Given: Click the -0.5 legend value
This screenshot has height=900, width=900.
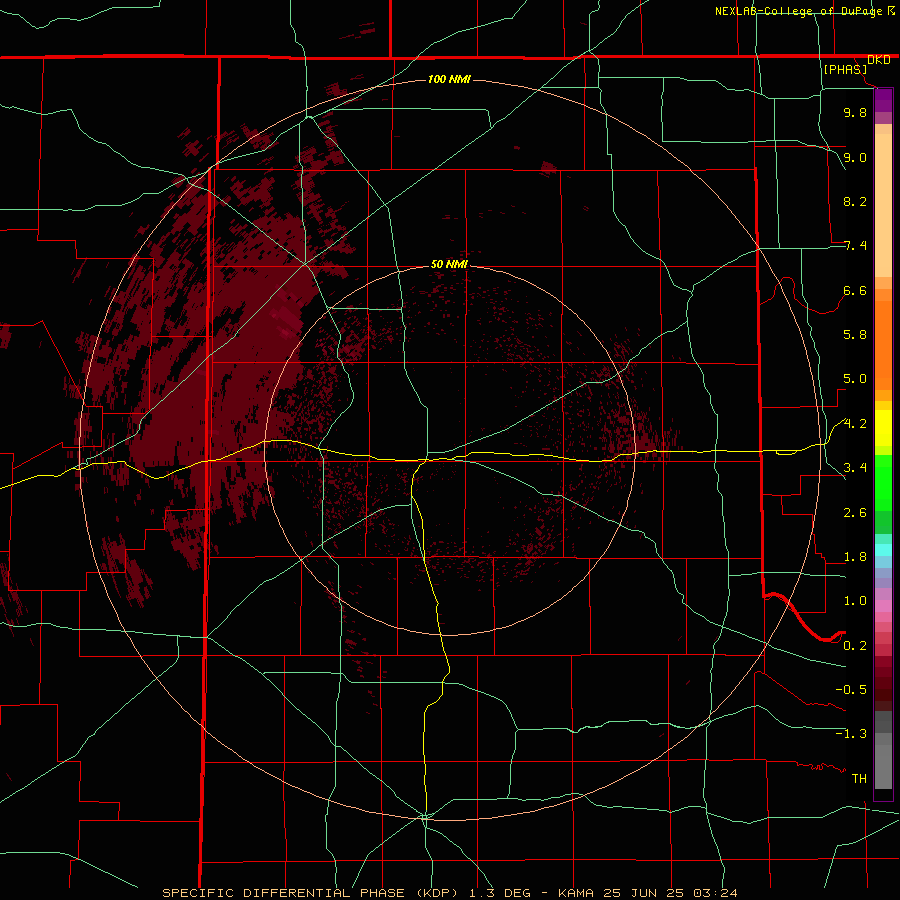Looking at the screenshot, I should tap(851, 690).
